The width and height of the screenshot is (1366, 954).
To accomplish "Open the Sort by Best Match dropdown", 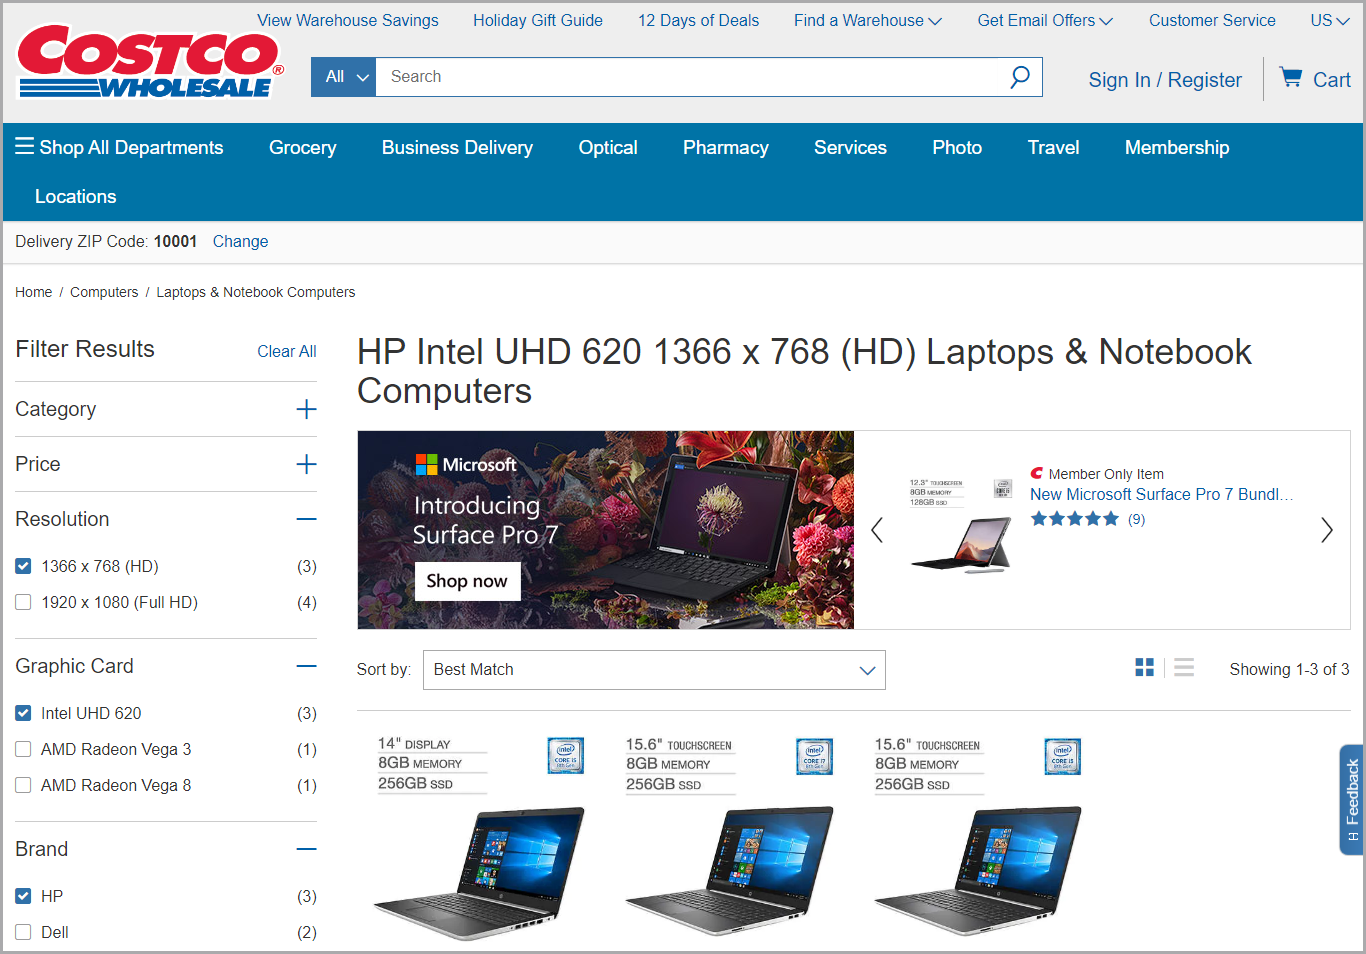I will click(x=654, y=670).
